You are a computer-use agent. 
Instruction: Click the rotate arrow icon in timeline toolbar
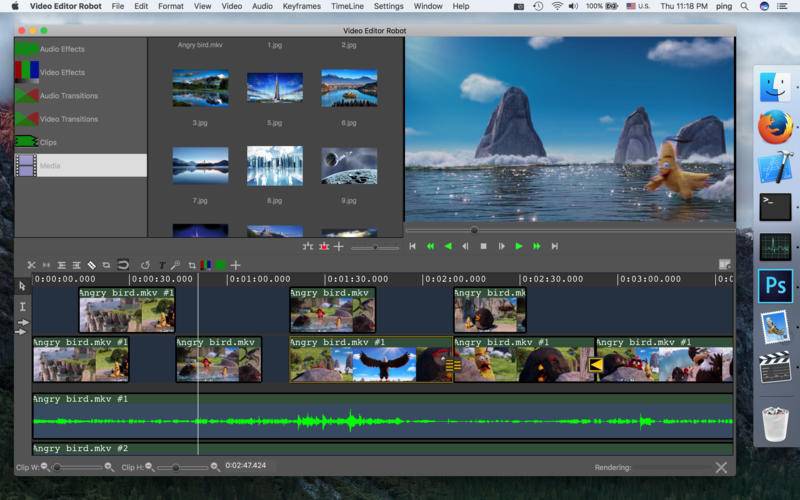tap(145, 265)
